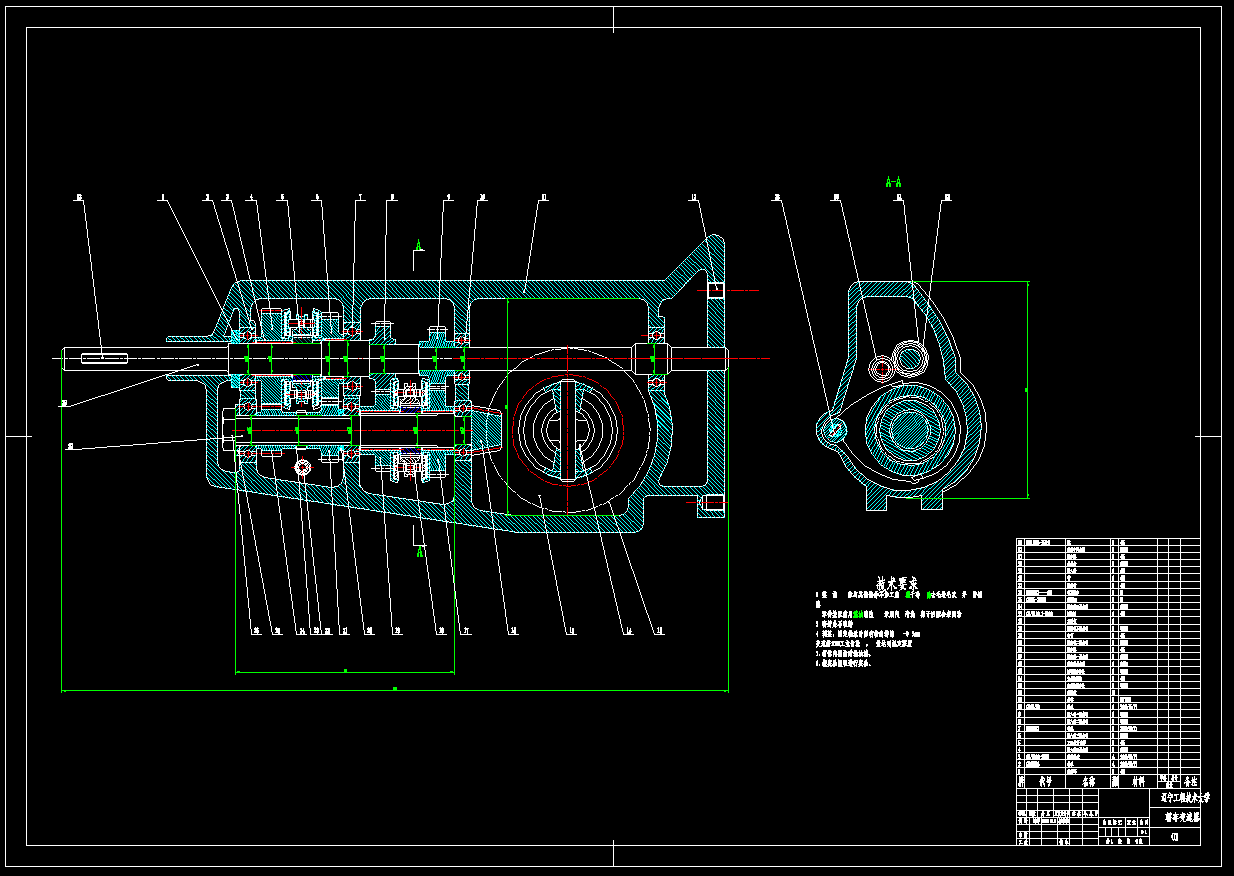Select part balloon number 8

click(x=392, y=198)
